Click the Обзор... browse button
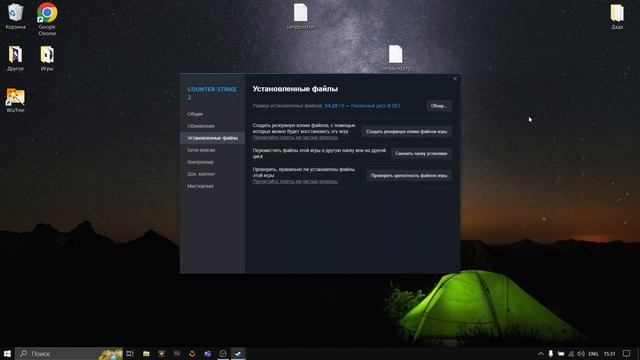This screenshot has width=640, height=360. [439, 106]
